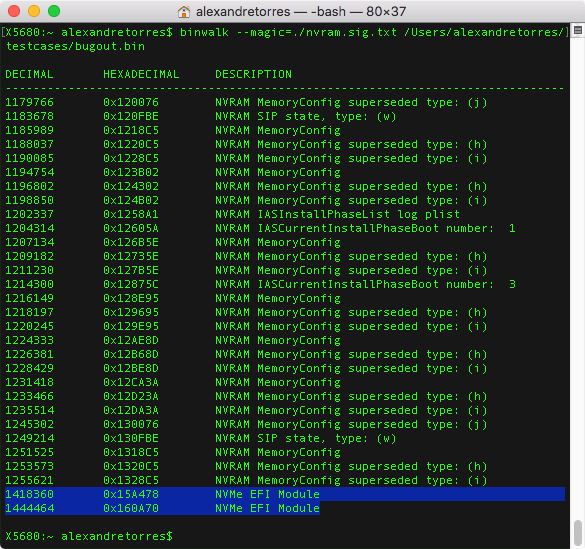Viewport: 585px width, 549px height.
Task: Click the decimal value 1235514
Action: tap(29, 410)
